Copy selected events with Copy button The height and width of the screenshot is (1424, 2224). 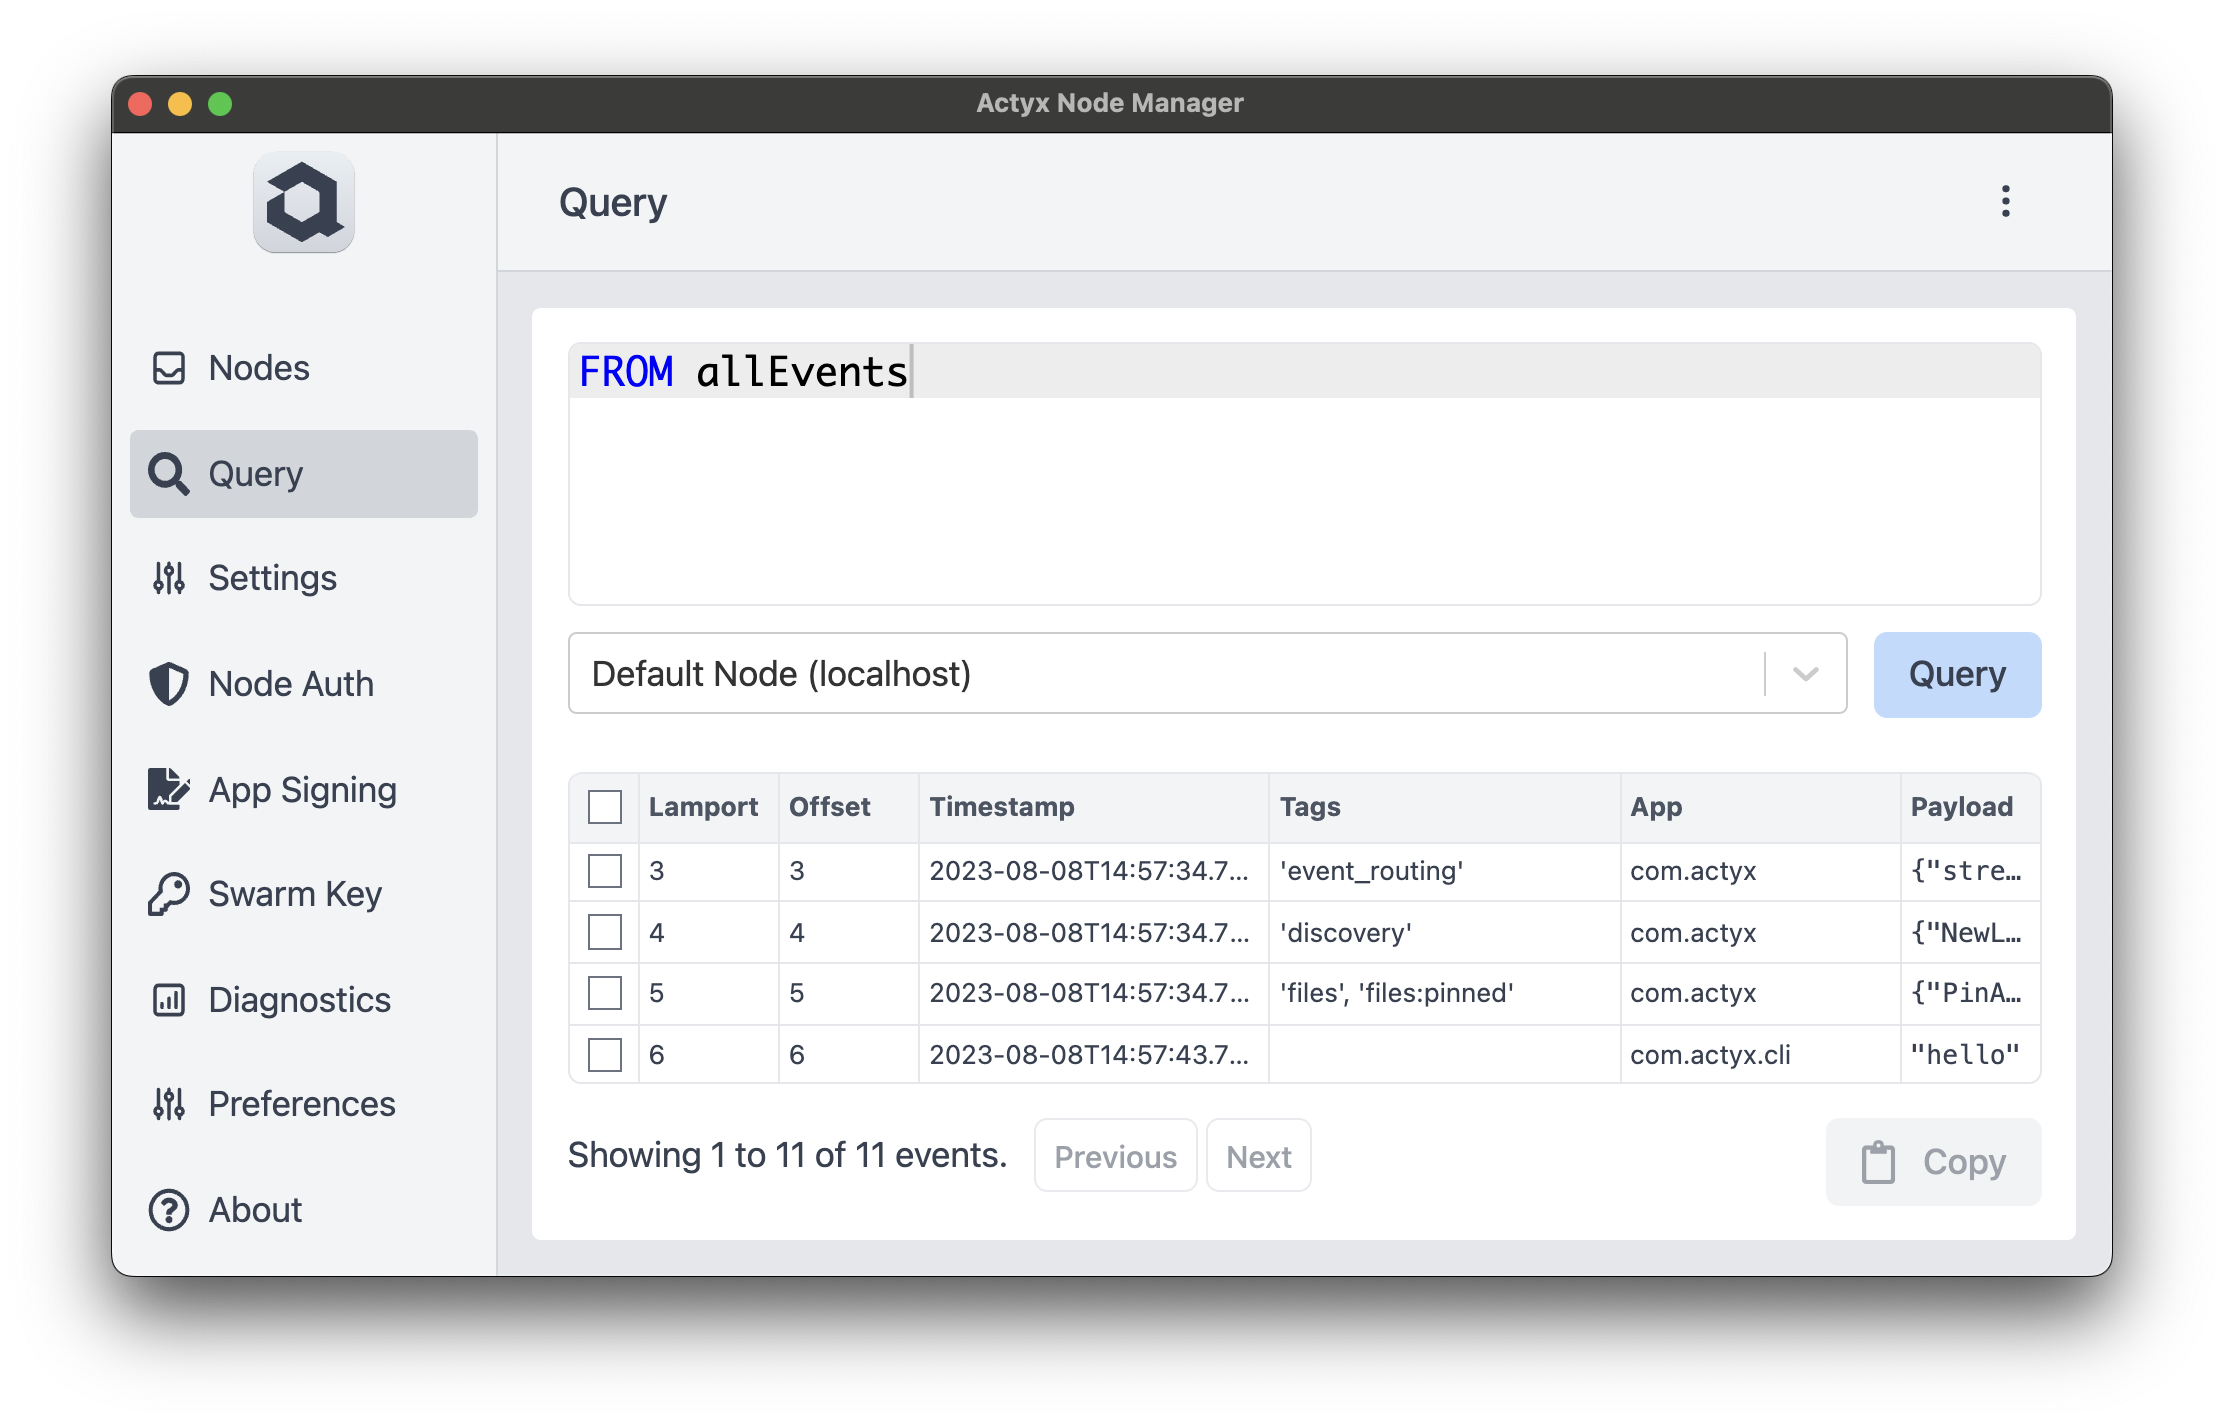pyautogui.click(x=1933, y=1162)
